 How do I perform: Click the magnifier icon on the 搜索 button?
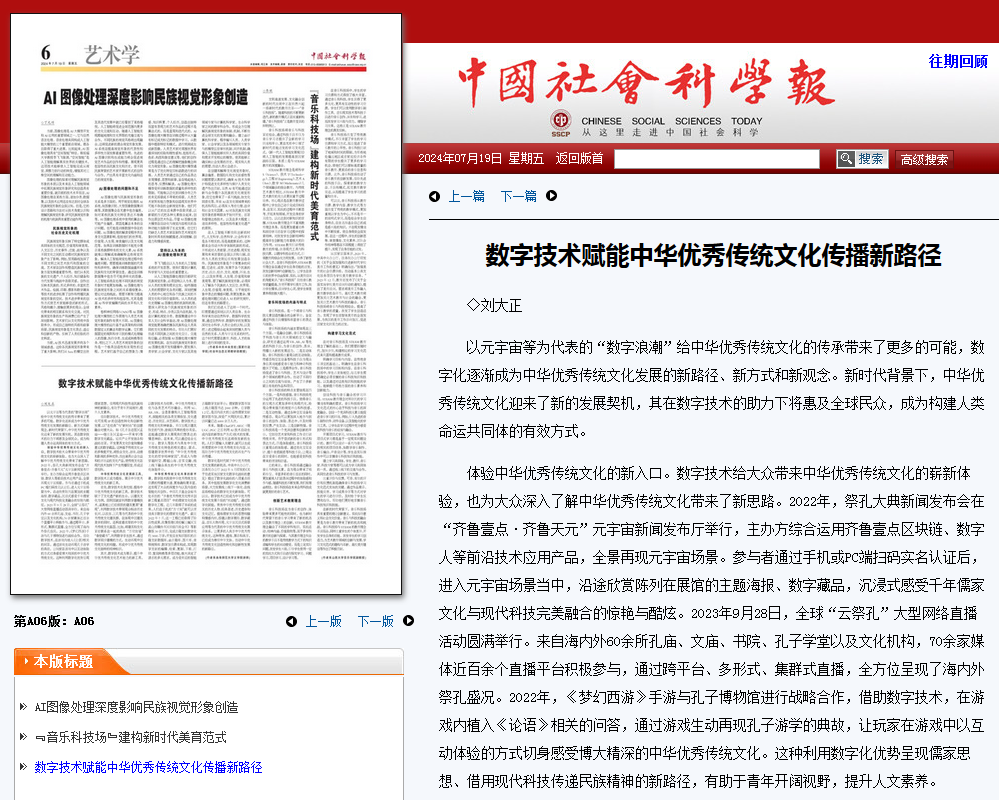coord(846,159)
